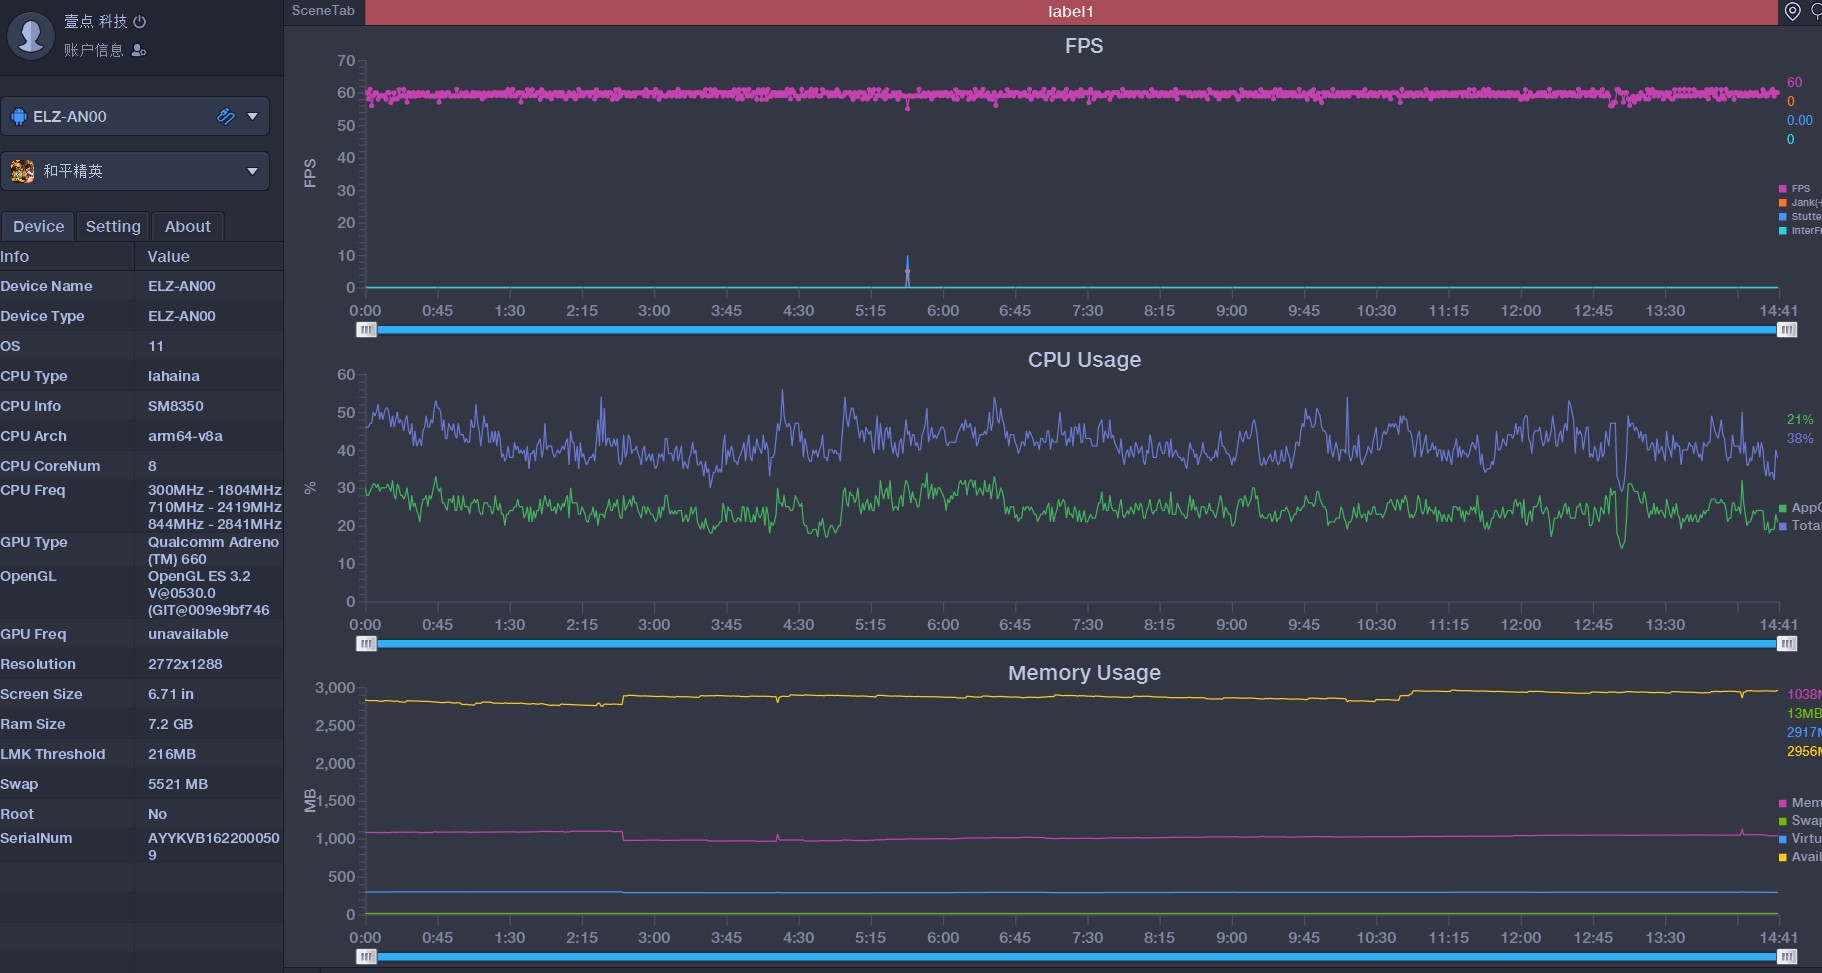Click the Info column header
The image size is (1822, 973).
pyautogui.click(x=66, y=256)
